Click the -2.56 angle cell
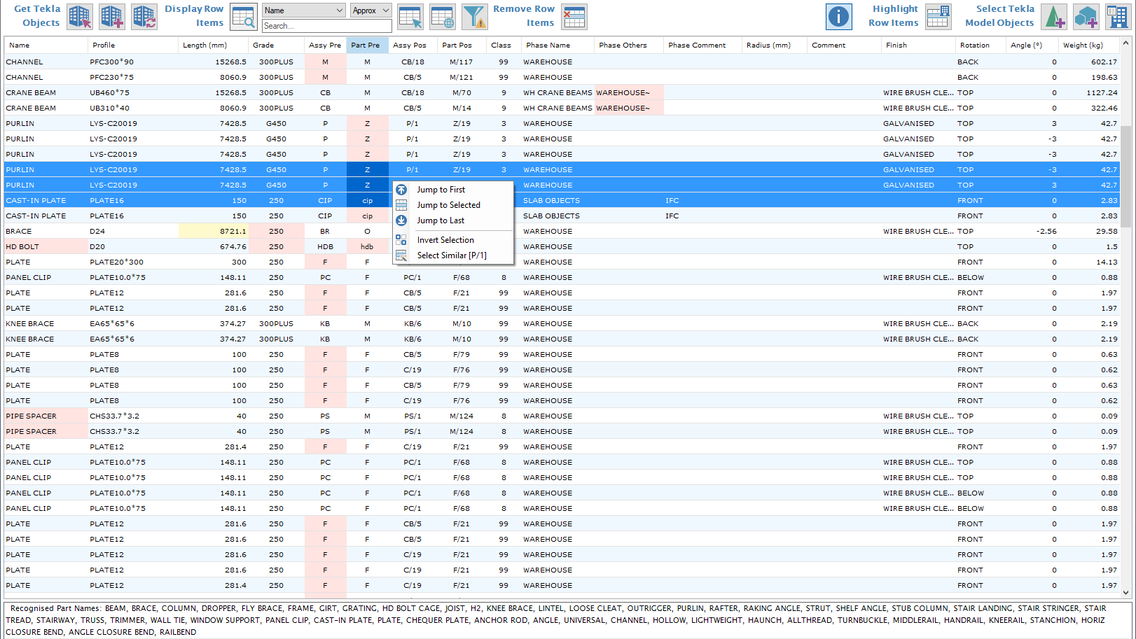The width and height of the screenshot is (1136, 639). click(x=1032, y=231)
